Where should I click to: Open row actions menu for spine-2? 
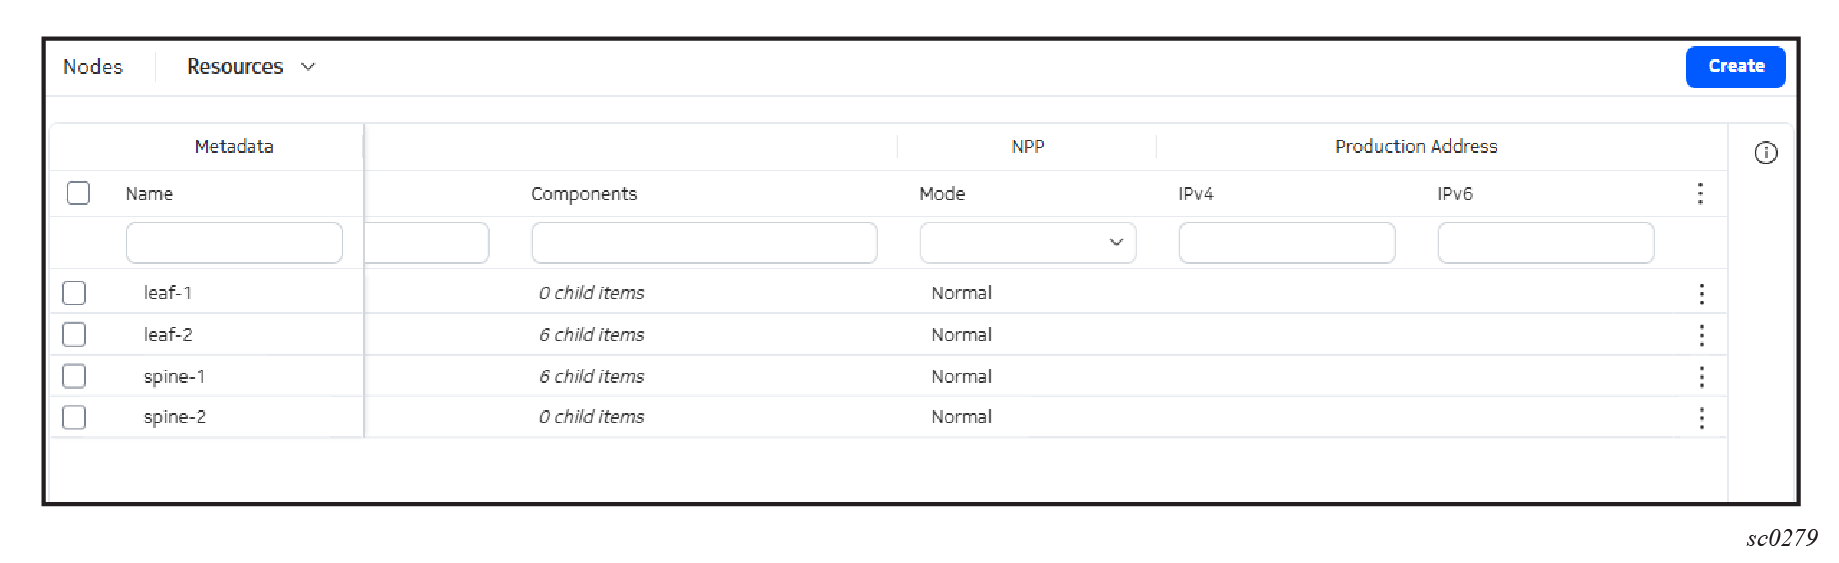coord(1701,418)
